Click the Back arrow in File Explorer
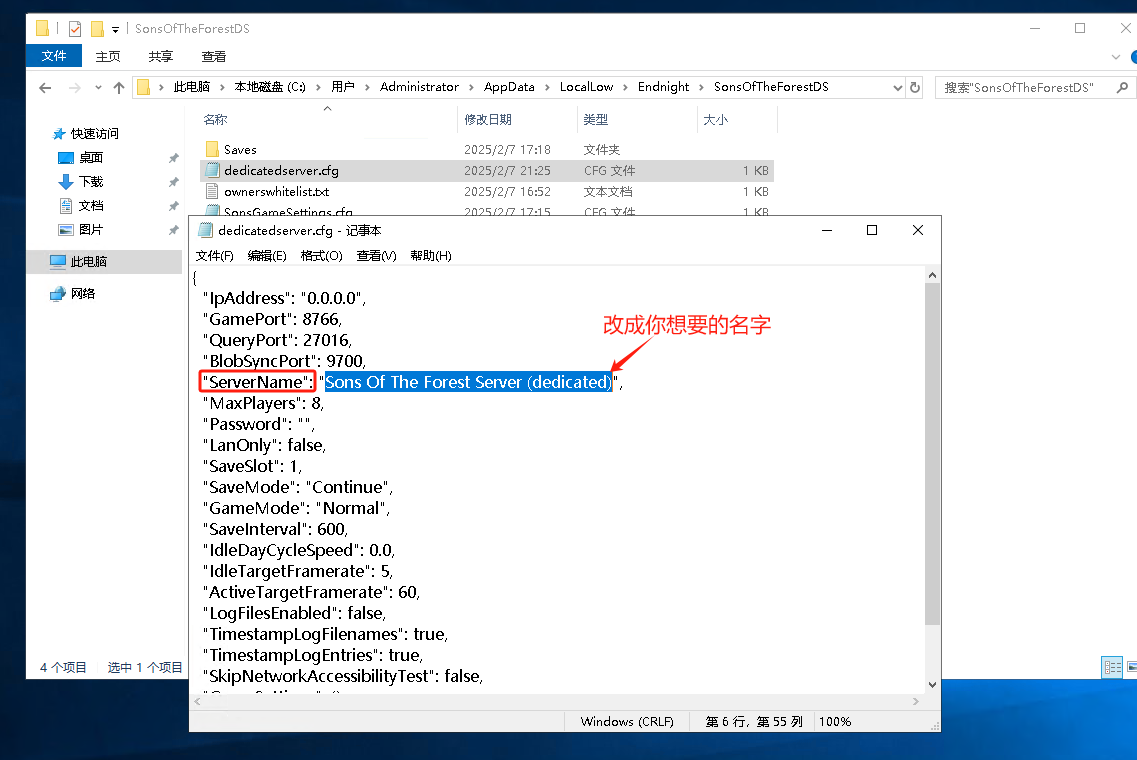The image size is (1137, 760). pos(46,88)
